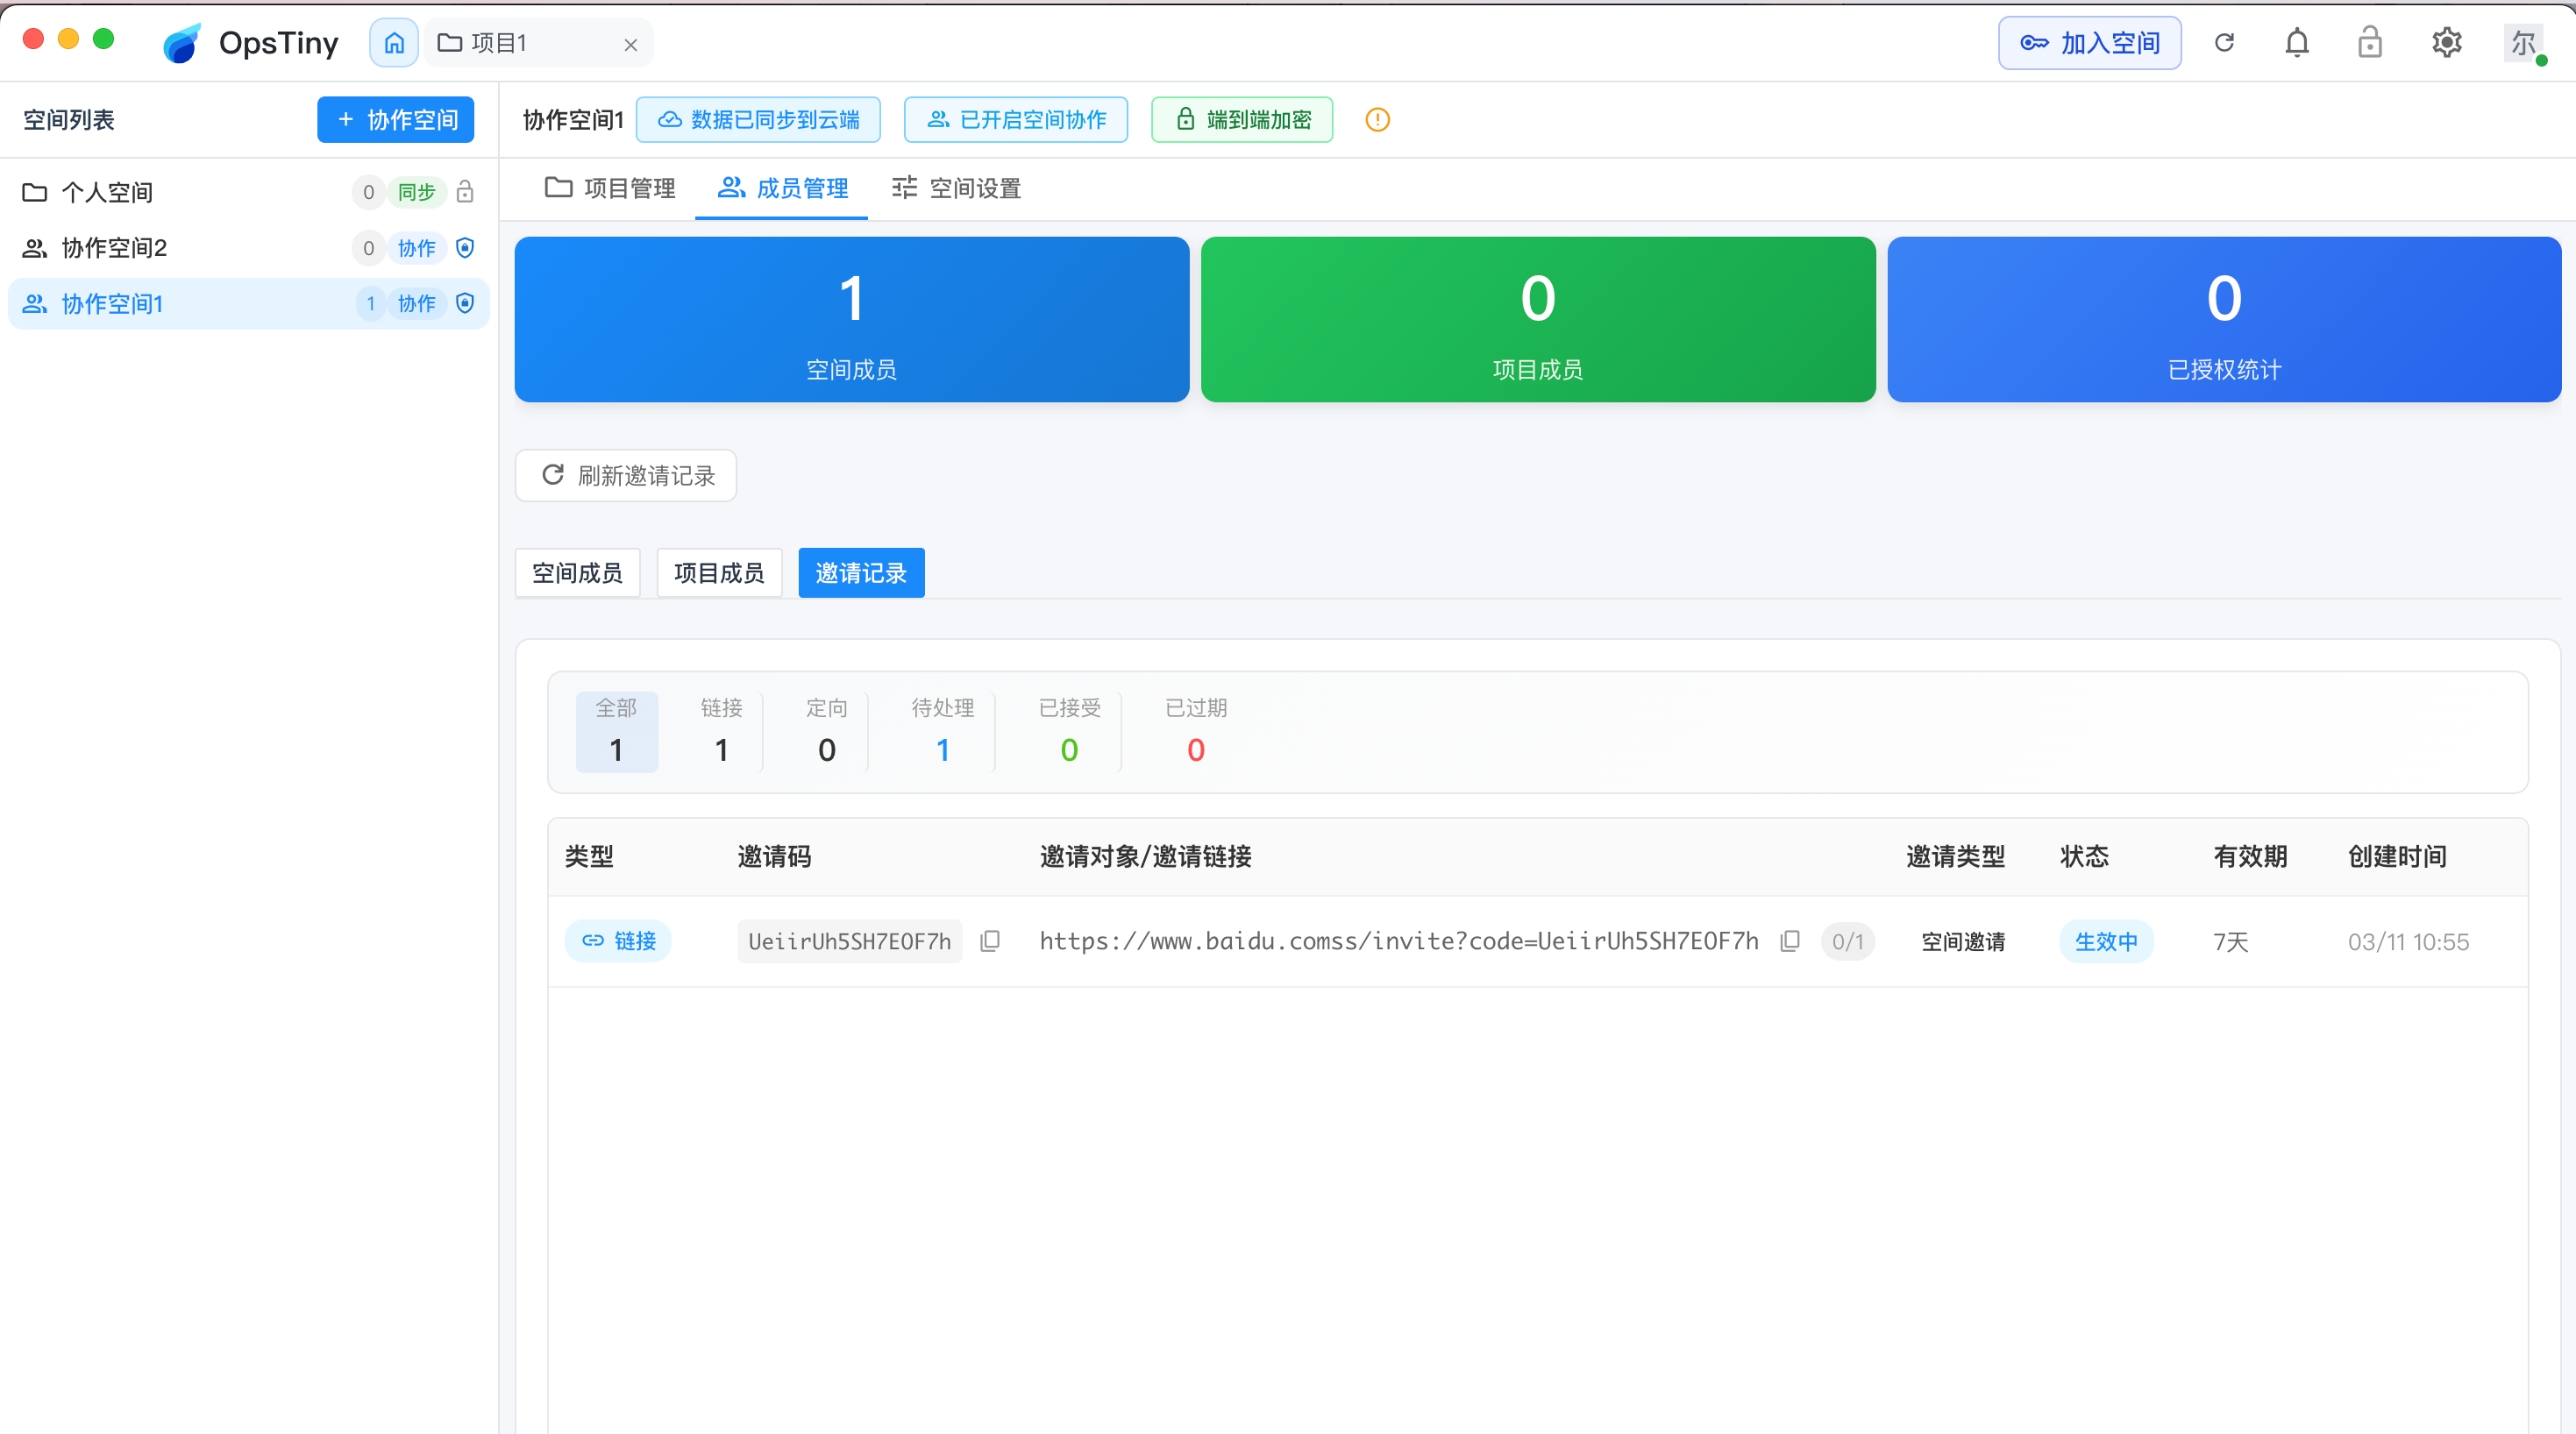
Task: Click the 链接 type tag in the invite row
Action: point(618,941)
